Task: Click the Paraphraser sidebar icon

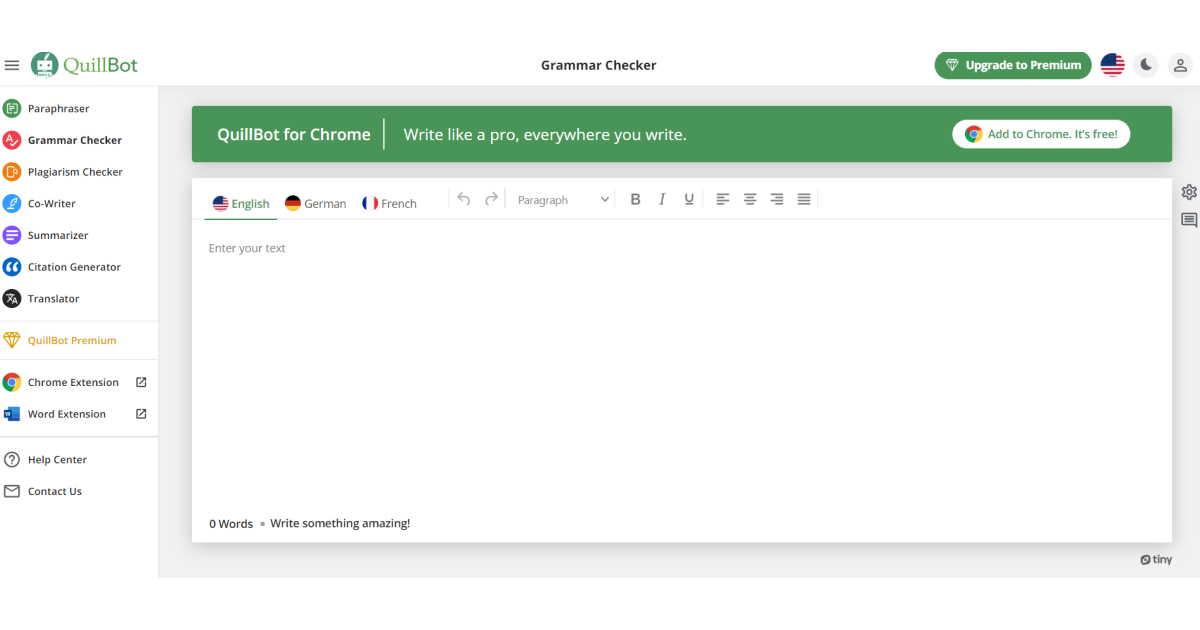Action: tap(12, 108)
